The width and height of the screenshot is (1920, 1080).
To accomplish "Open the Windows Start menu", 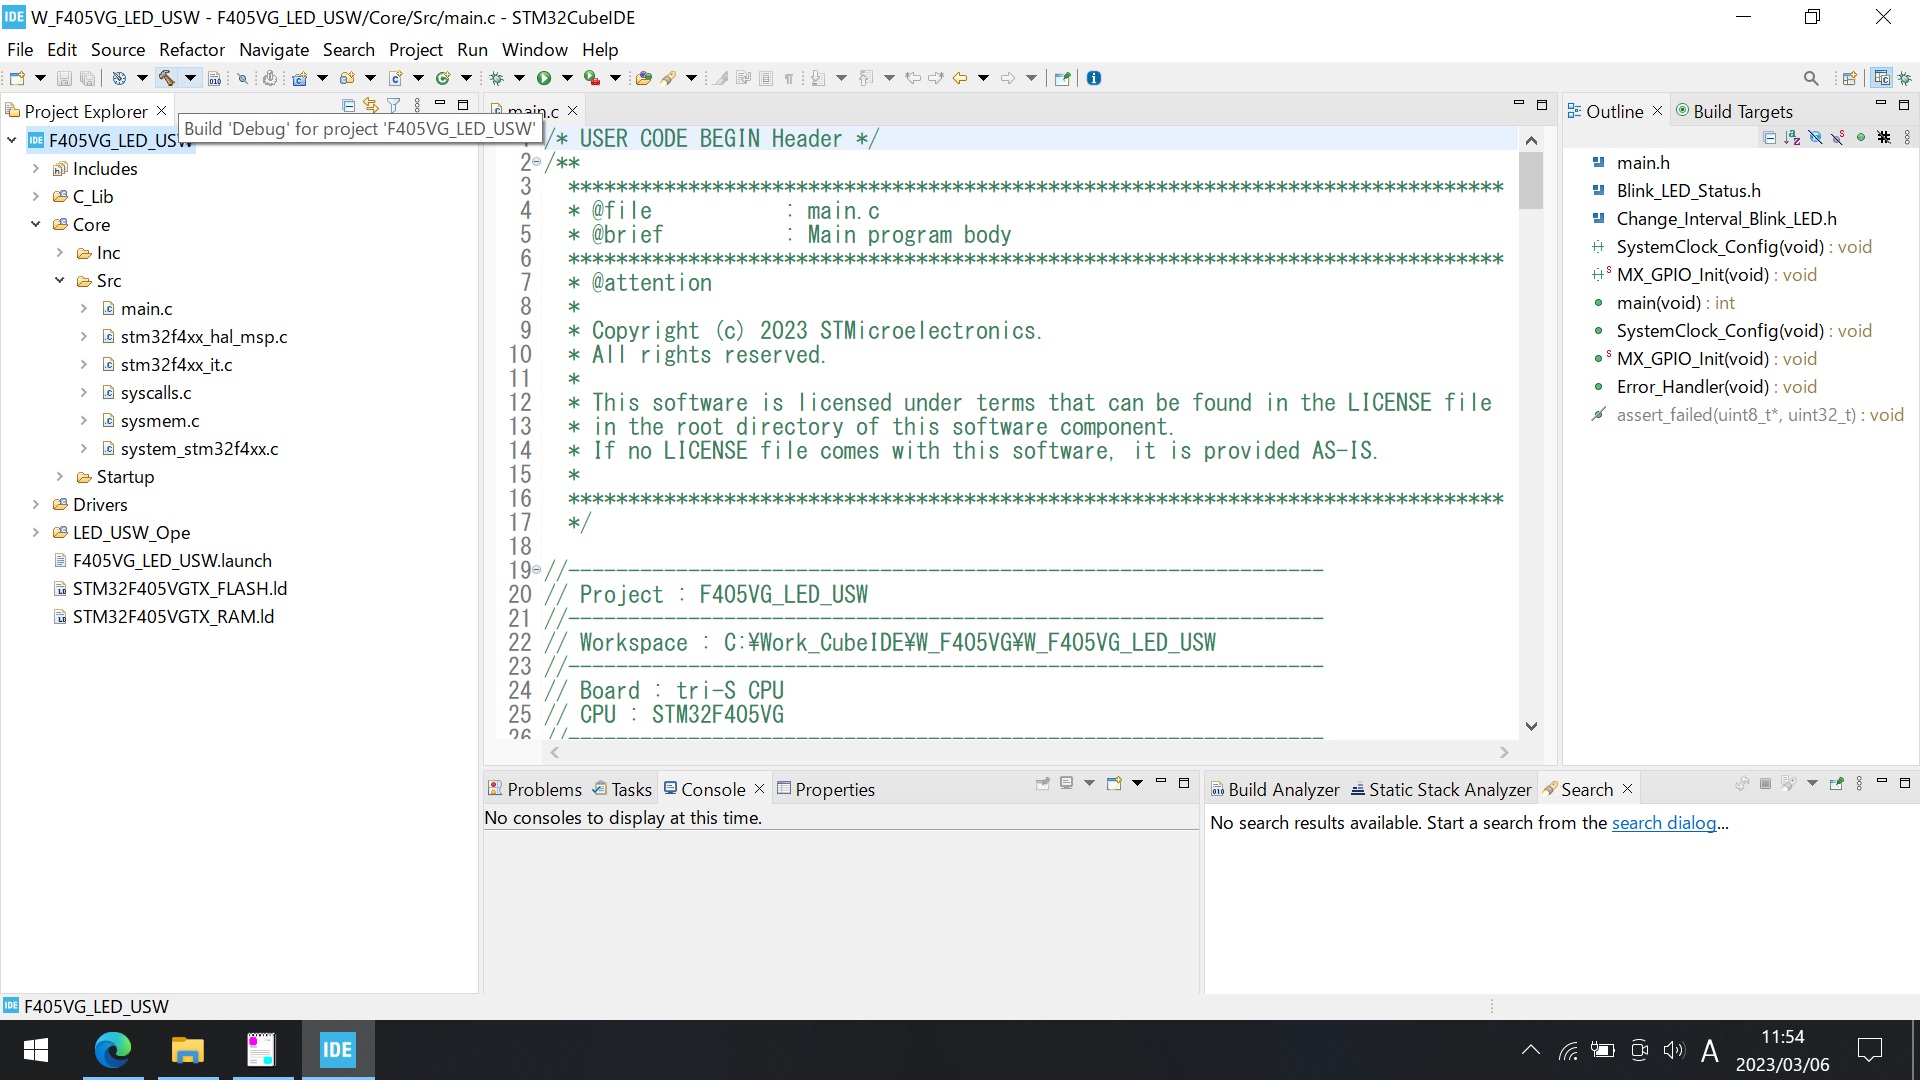I will [36, 1050].
